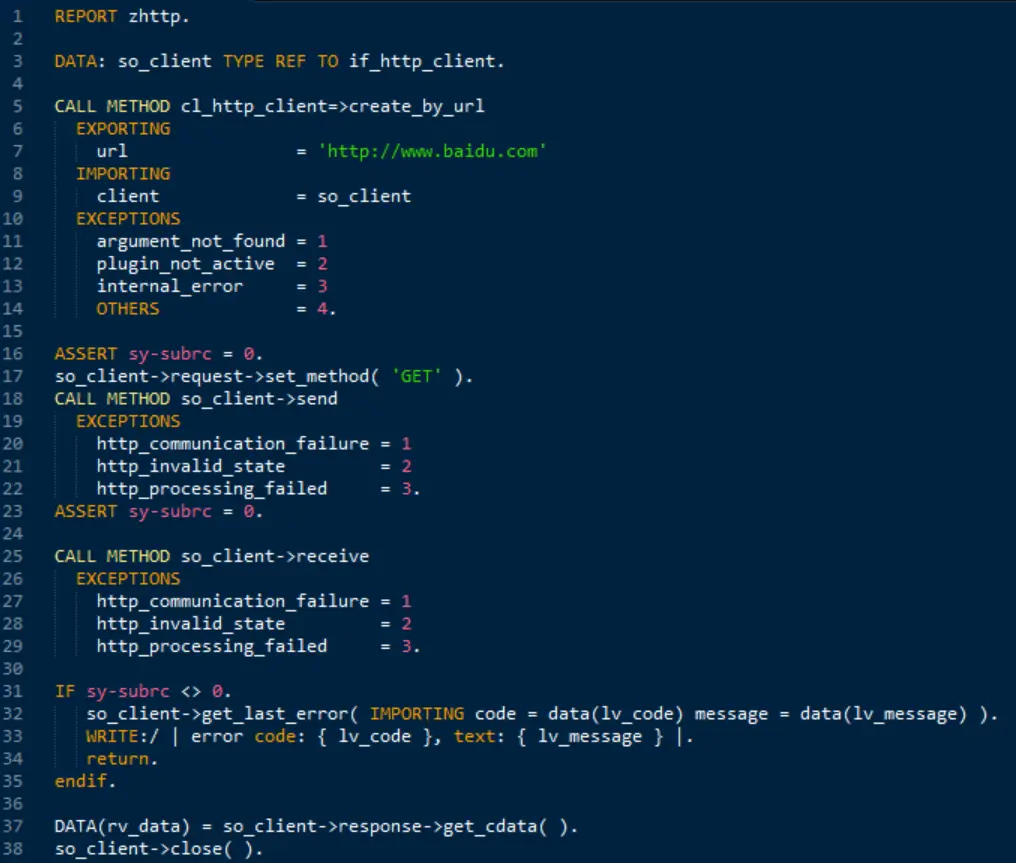Click 'http_invalid_state' on line 28
This screenshot has width=1016, height=863.
point(190,623)
